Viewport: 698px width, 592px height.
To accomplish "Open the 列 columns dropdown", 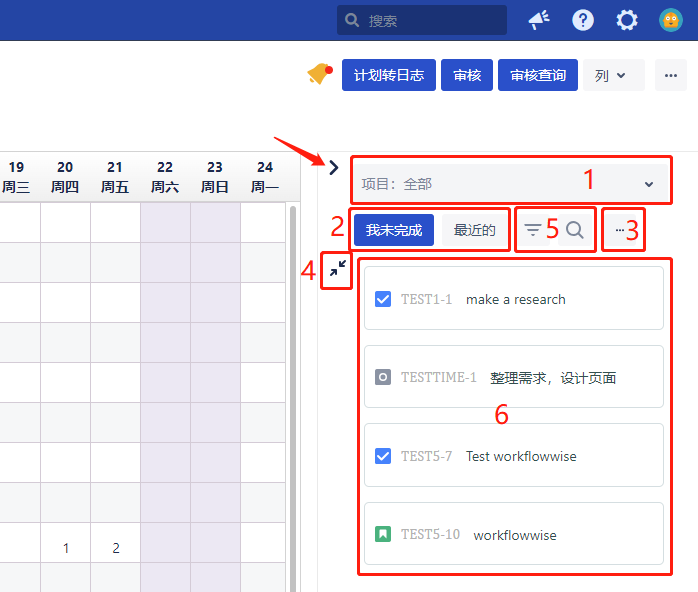I will click(612, 75).
